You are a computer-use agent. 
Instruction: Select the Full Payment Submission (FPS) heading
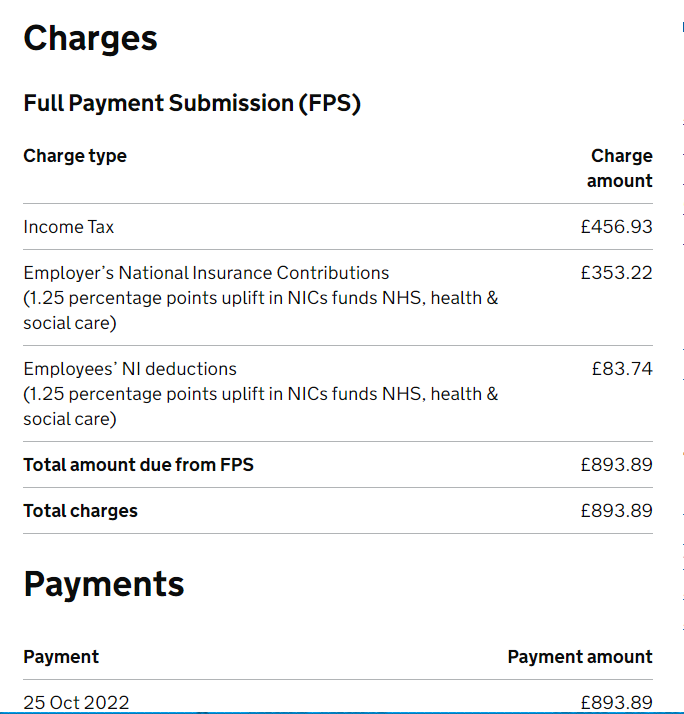click(192, 103)
